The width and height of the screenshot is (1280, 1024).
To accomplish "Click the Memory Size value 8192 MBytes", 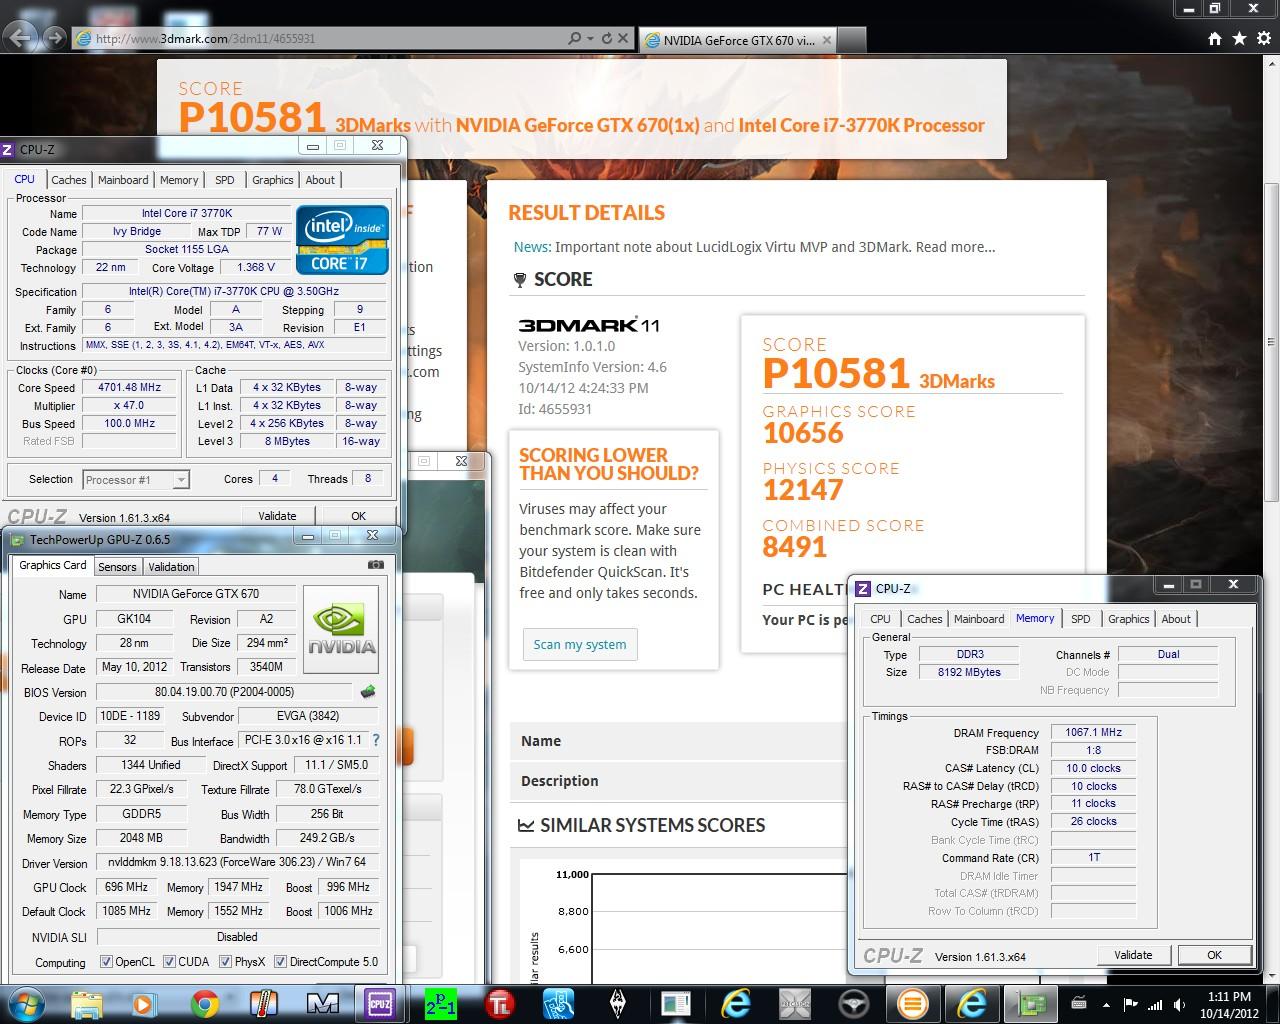I will [969, 672].
